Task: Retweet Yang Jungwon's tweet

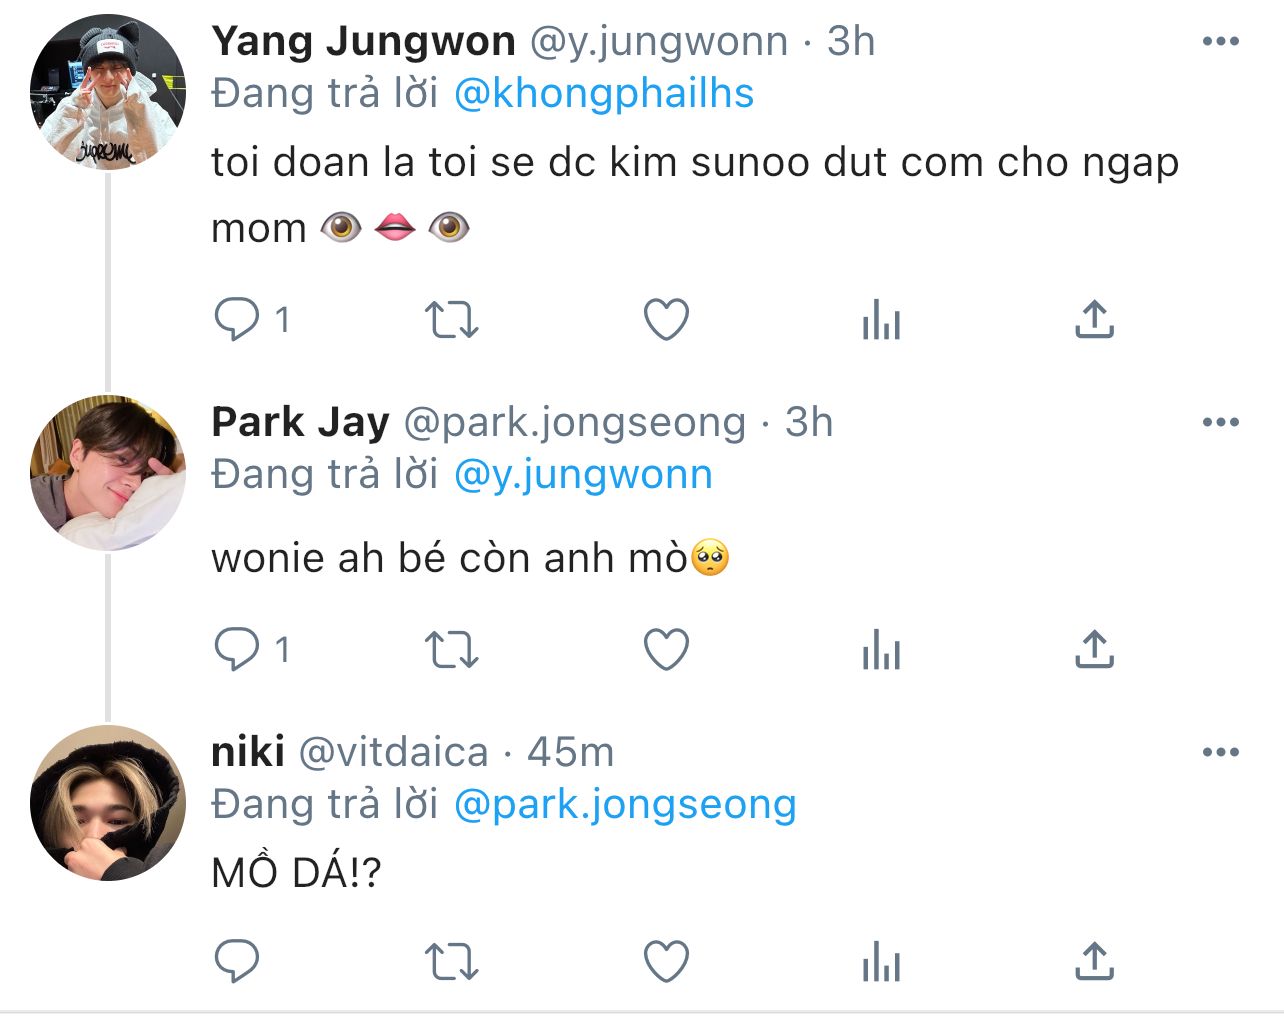Action: coord(452,320)
